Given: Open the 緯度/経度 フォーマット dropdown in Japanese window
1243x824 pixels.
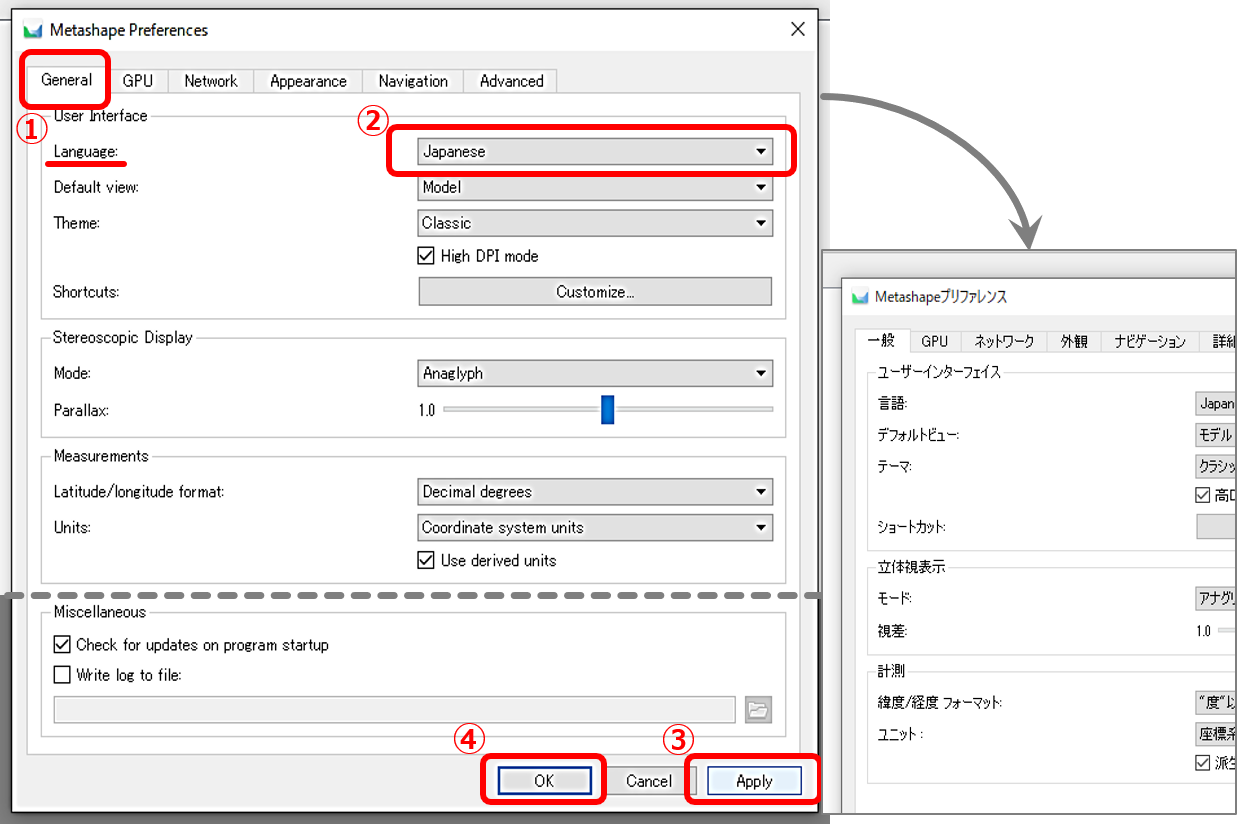Looking at the screenshot, I should [x=1216, y=703].
